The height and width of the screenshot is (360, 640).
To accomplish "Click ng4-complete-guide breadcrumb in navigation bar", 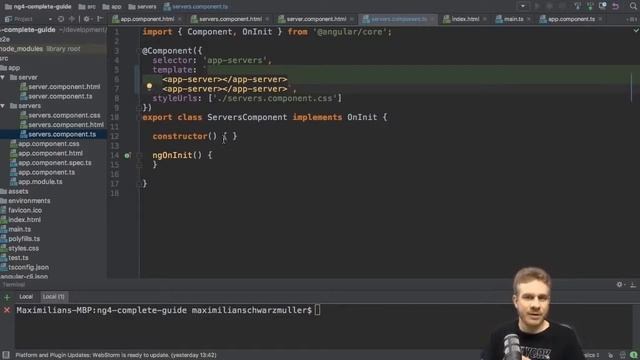I will pyautogui.click(x=38, y=7).
